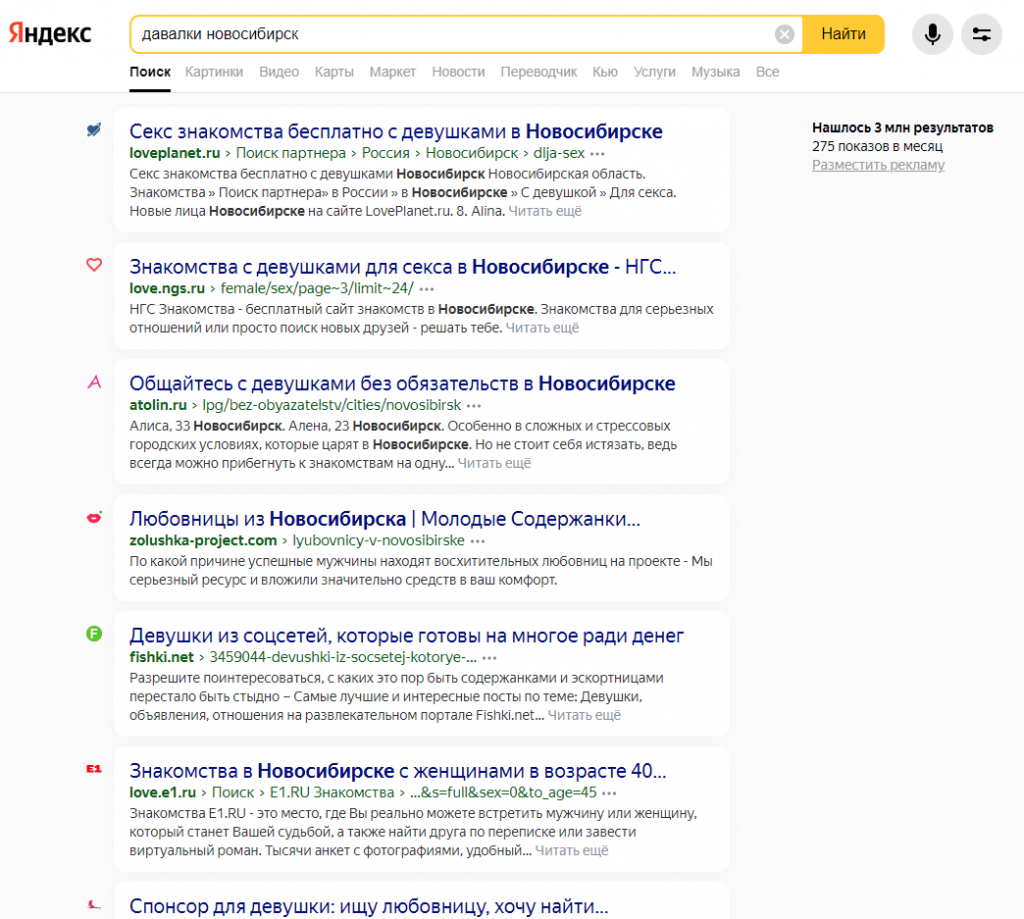Click the zolushka-project.com domain link
The image size is (1024, 919).
203,541
